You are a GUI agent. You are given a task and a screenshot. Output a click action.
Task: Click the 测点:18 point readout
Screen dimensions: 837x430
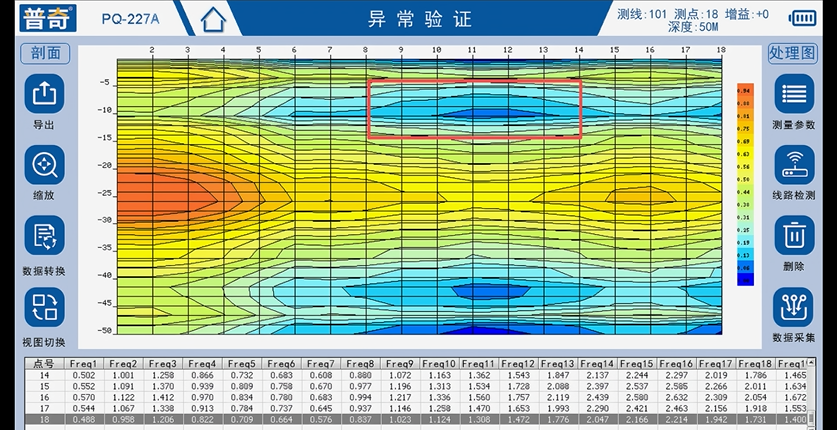[x=696, y=14]
